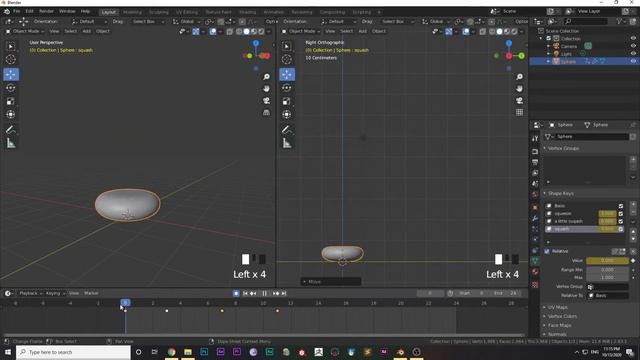The height and width of the screenshot is (360, 640).
Task: Toggle 'a little squash' shape key checkbox
Action: (621, 221)
